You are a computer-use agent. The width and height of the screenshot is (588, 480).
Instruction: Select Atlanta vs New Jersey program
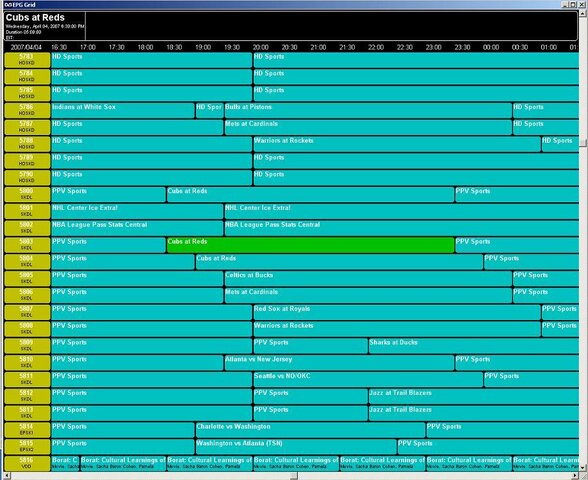(x=339, y=363)
